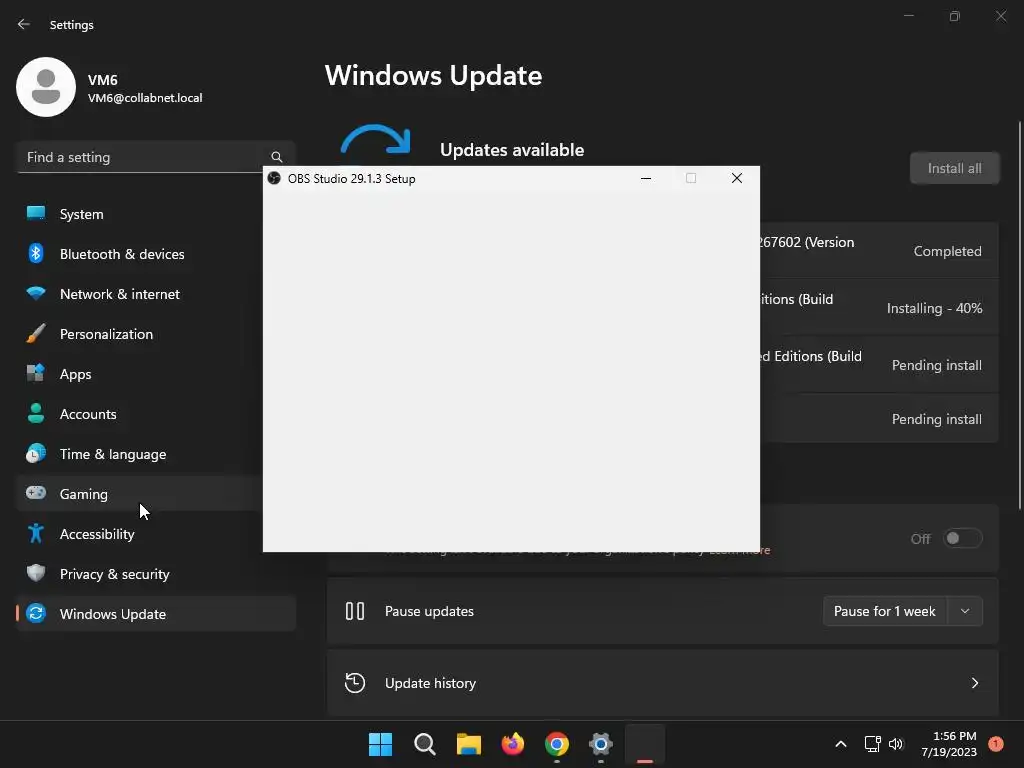Click the OBS logo in Setup title bar

pyautogui.click(x=274, y=178)
